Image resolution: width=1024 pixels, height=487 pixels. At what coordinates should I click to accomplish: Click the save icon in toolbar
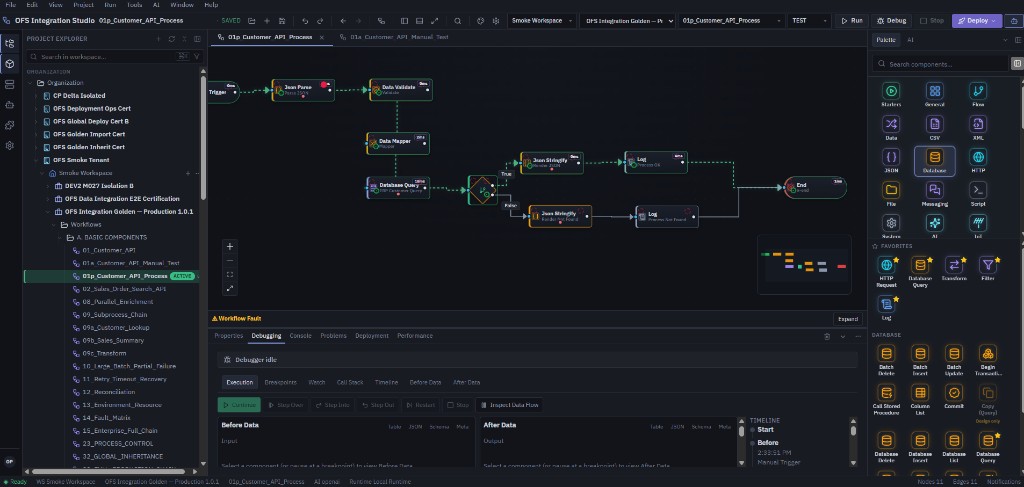[282, 21]
